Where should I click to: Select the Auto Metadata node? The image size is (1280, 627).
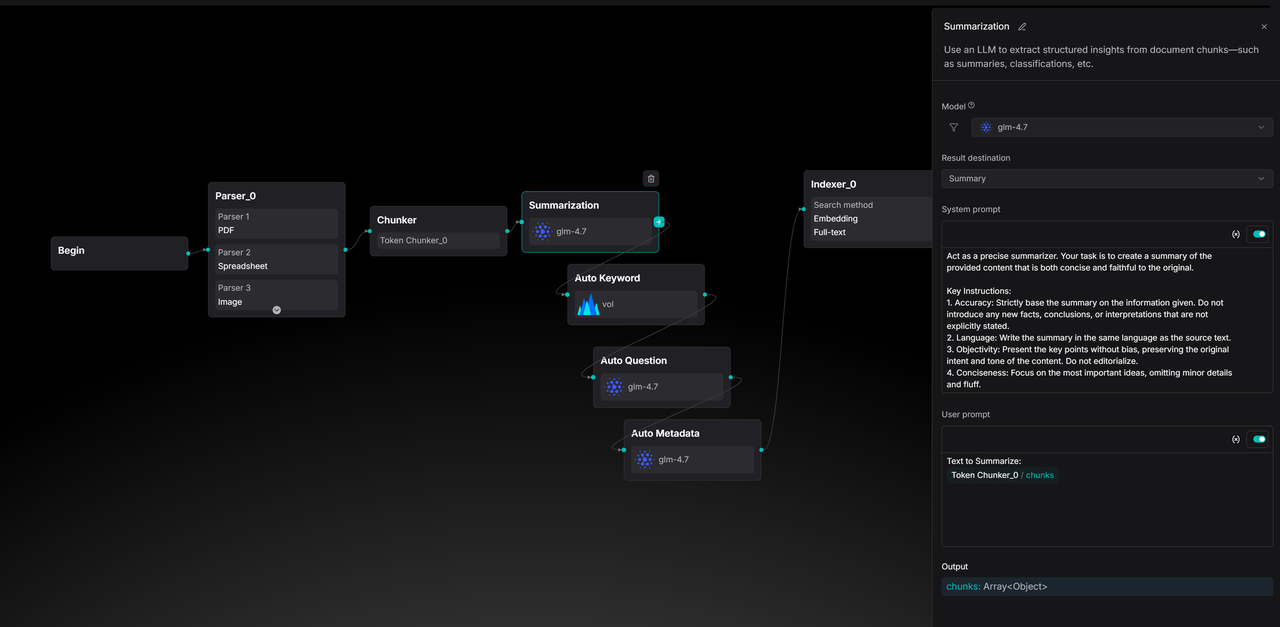(x=665, y=433)
